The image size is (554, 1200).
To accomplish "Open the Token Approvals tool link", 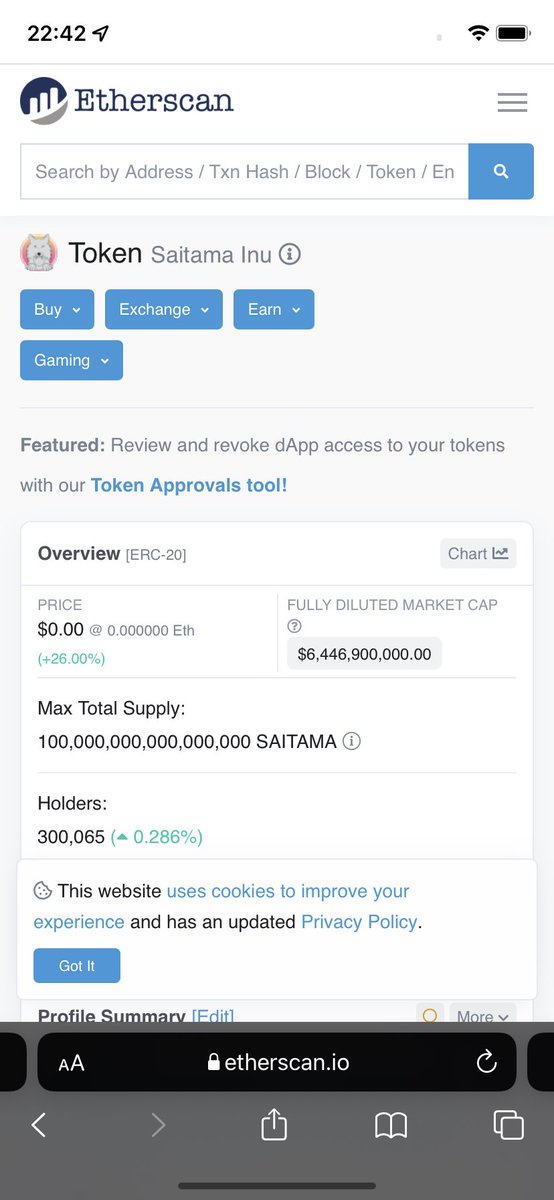I will [x=189, y=485].
